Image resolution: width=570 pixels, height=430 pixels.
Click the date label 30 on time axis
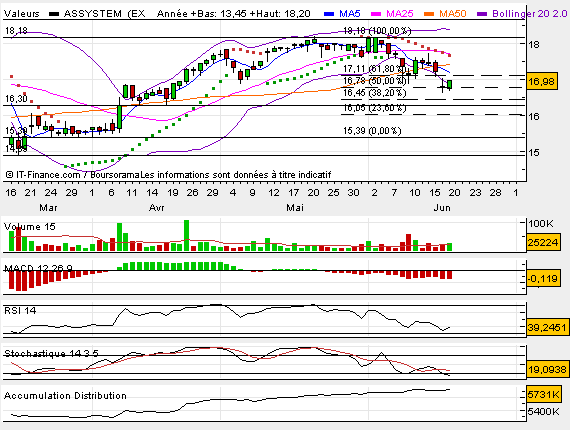354,193
